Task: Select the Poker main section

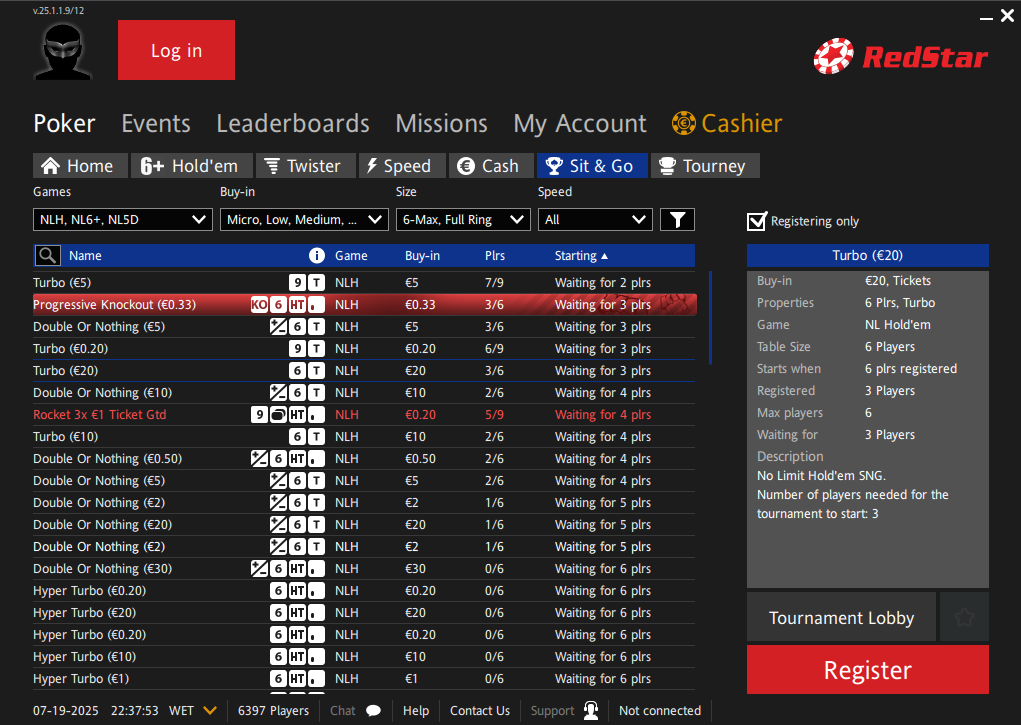Action: tap(64, 123)
